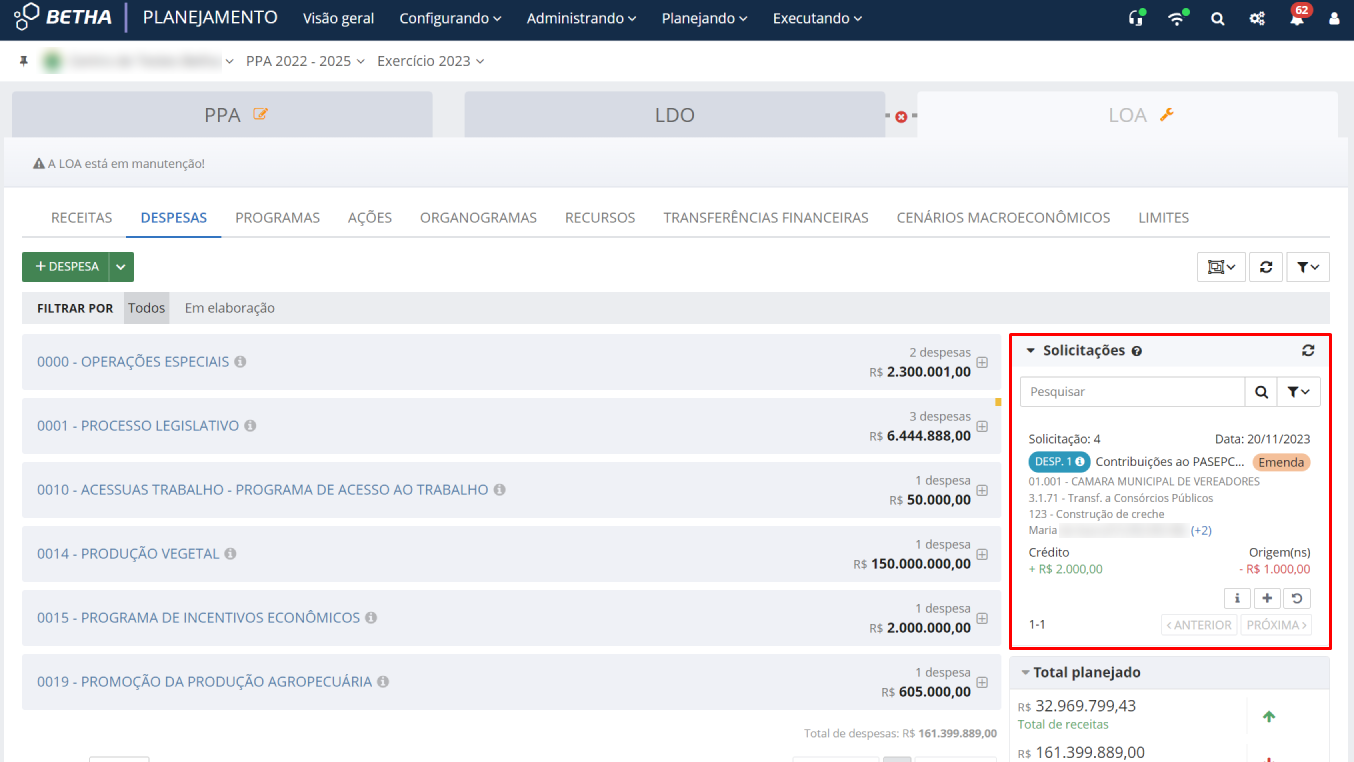Open notifications bell with 62 badge

[1298, 17]
